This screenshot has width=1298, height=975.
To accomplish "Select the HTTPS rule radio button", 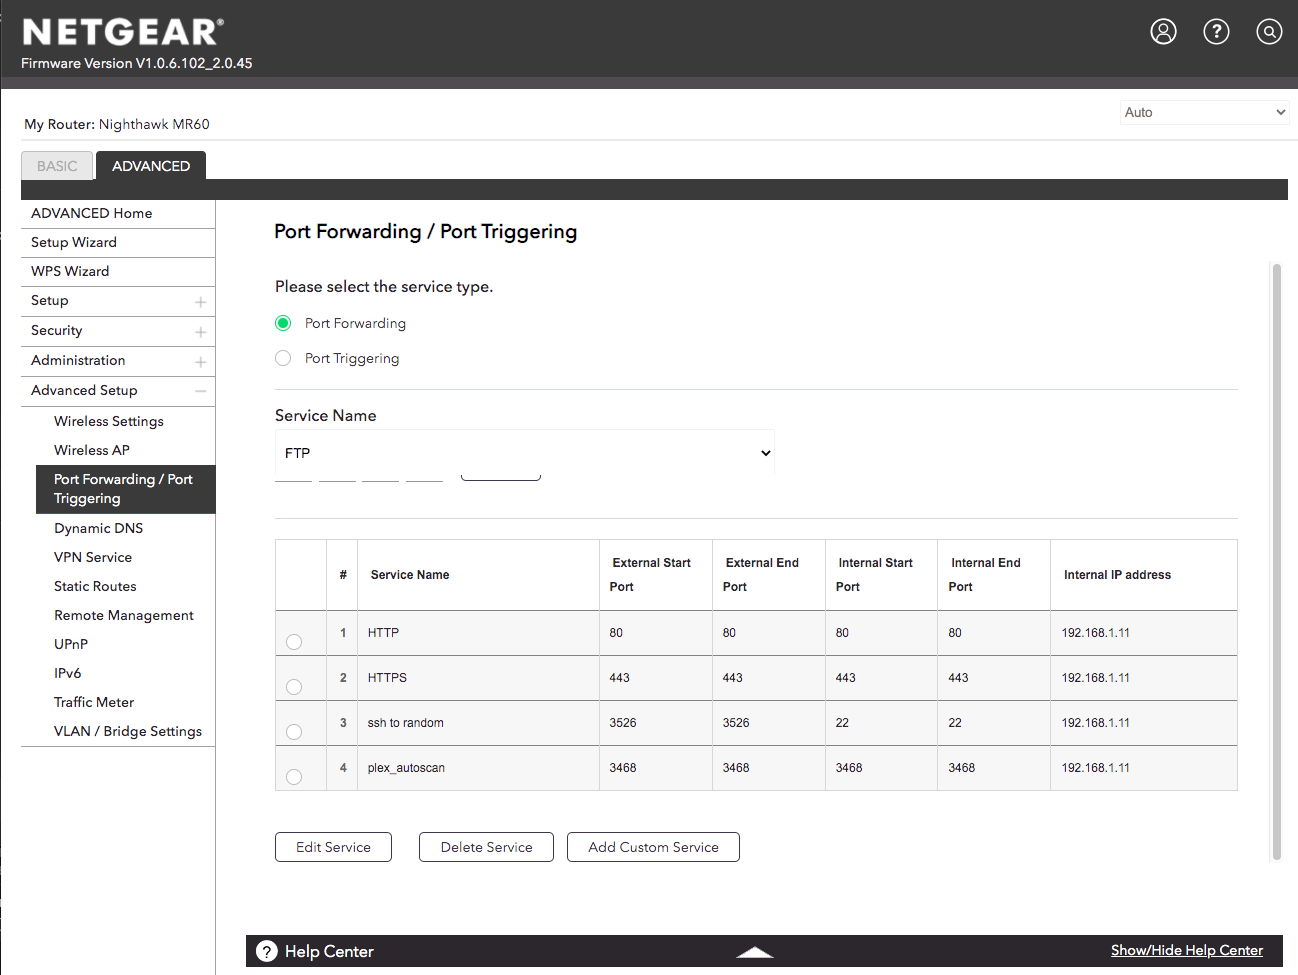I will 294,687.
